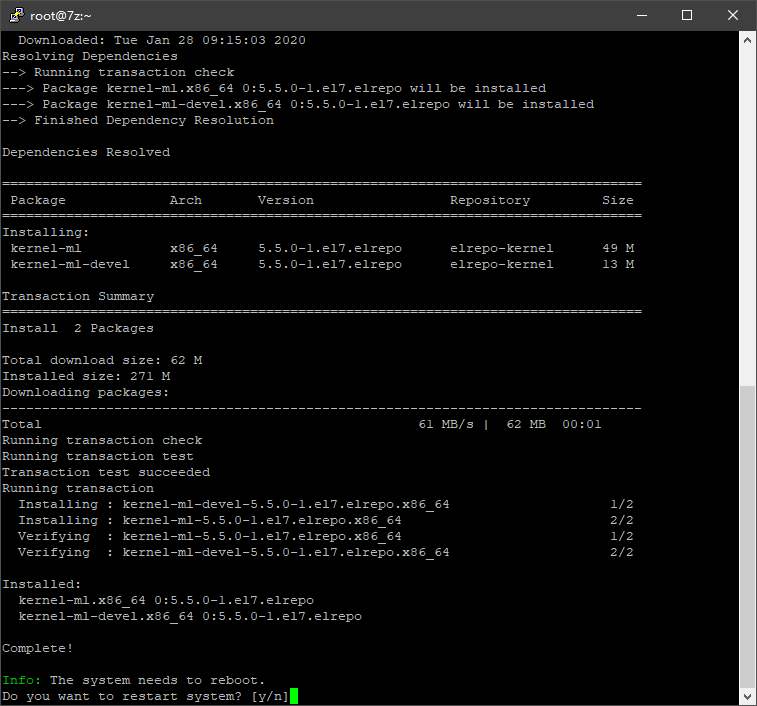Maximize the root@7z terminal window
The height and width of the screenshot is (706, 757).
pyautogui.click(x=687, y=15)
